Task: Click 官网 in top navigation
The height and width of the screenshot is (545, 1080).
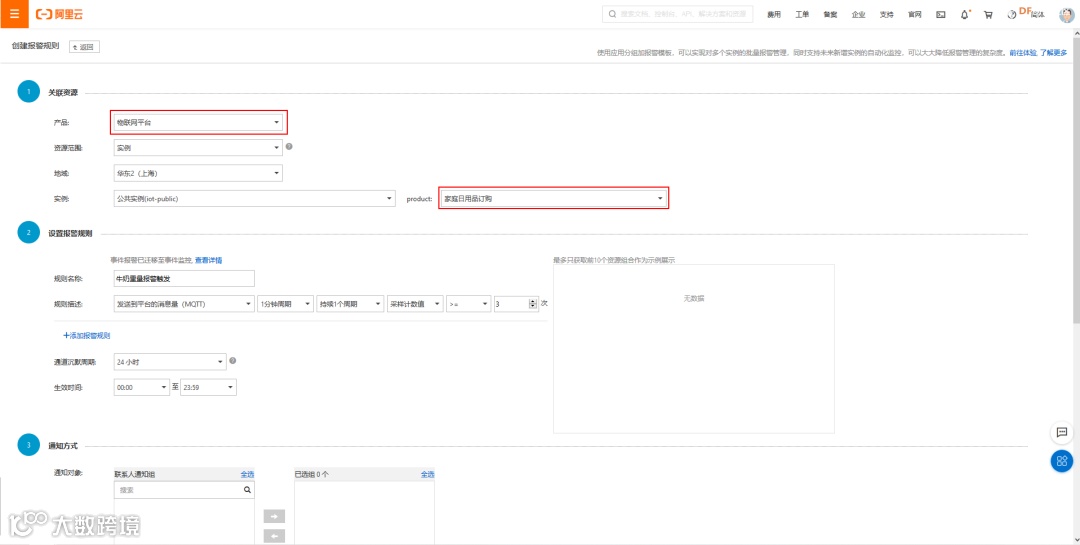Action: coord(915,14)
